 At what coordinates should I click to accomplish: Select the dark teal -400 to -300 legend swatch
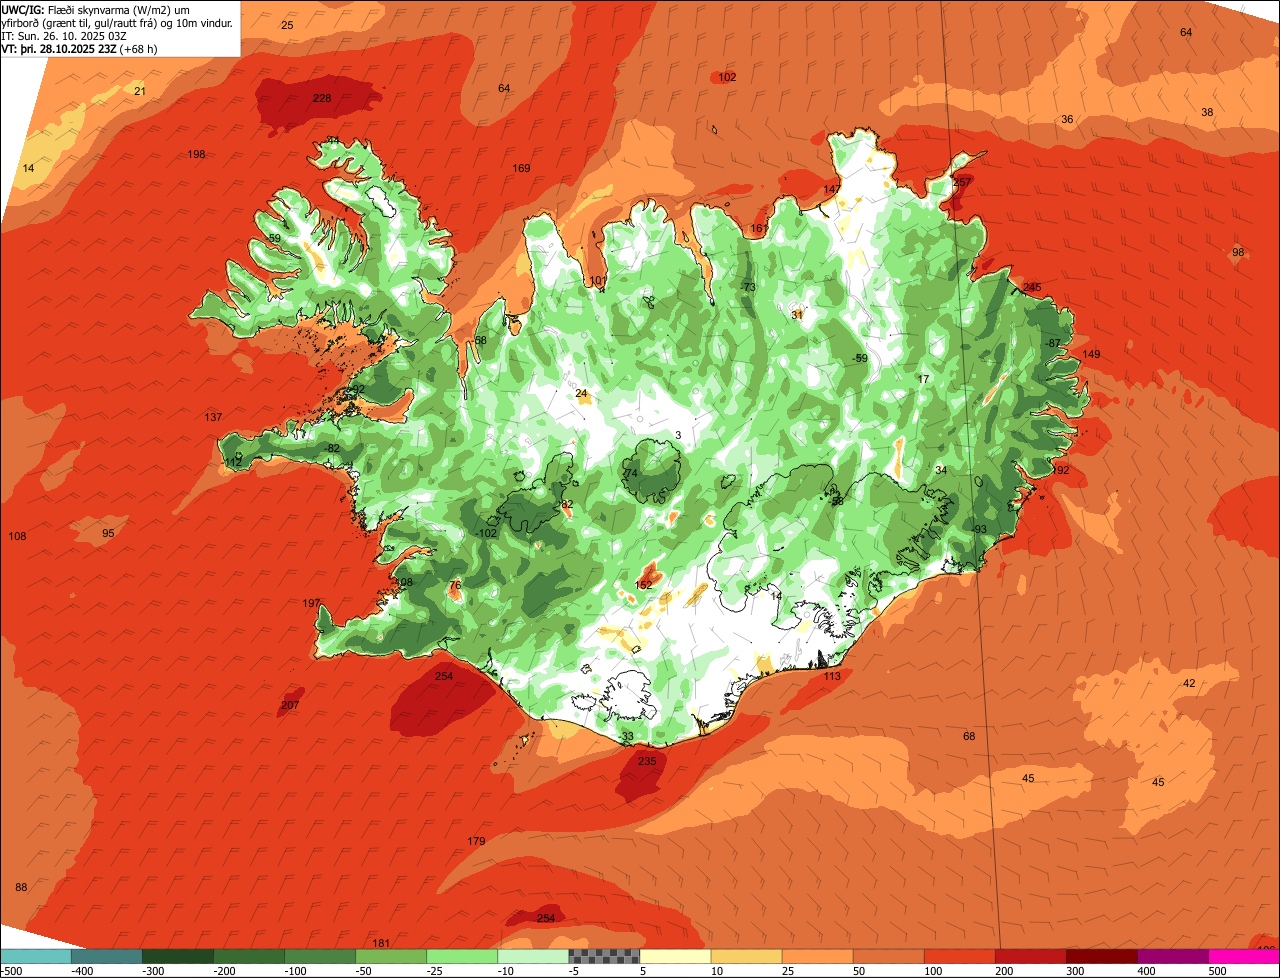pos(107,955)
